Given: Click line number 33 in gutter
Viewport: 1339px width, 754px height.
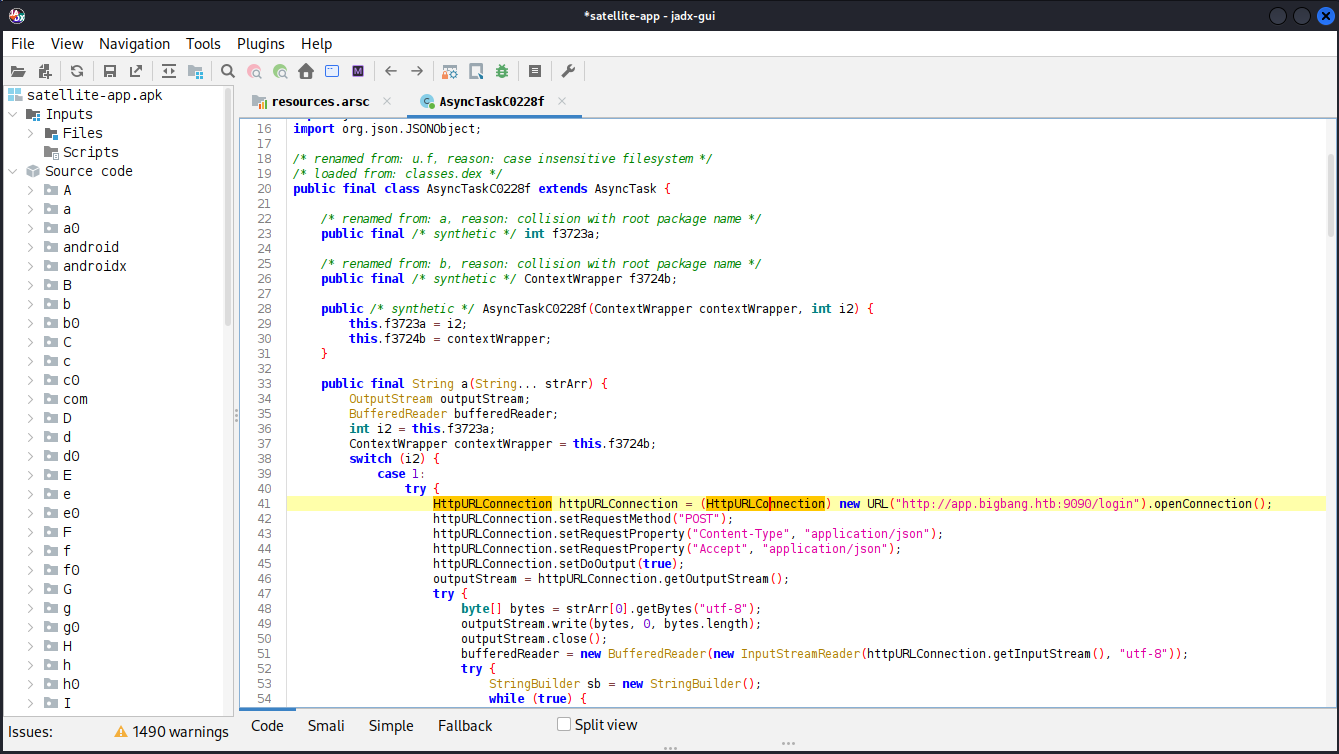Looking at the screenshot, I should [x=264, y=384].
